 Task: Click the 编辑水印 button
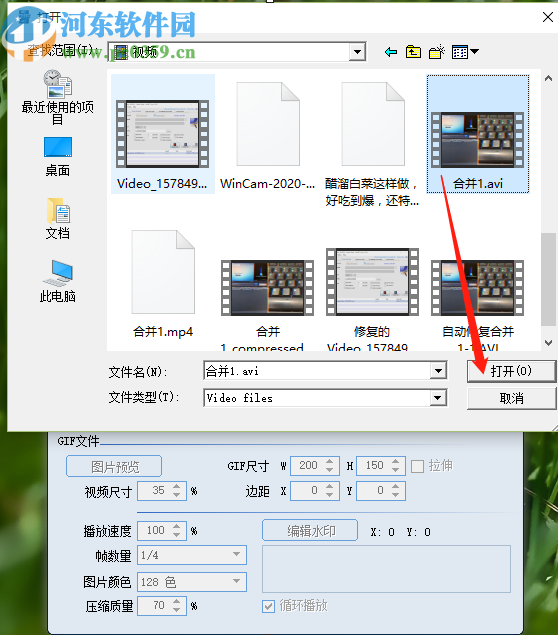coord(310,531)
